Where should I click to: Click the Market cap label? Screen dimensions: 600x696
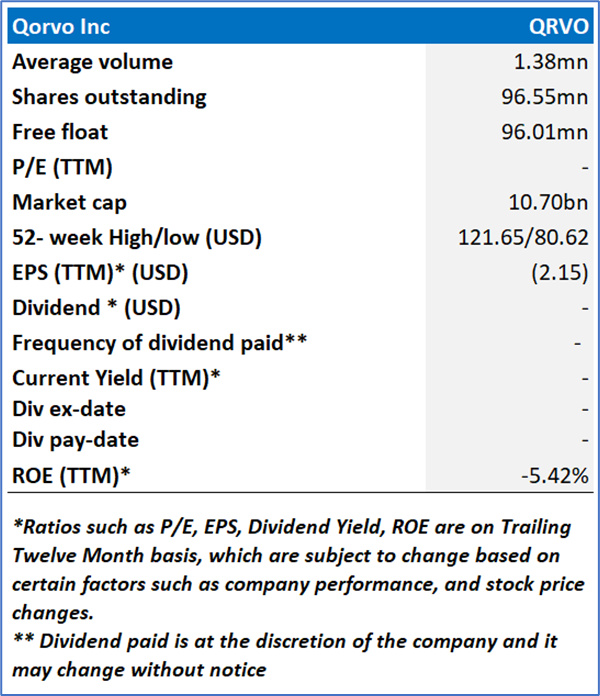click(x=69, y=202)
